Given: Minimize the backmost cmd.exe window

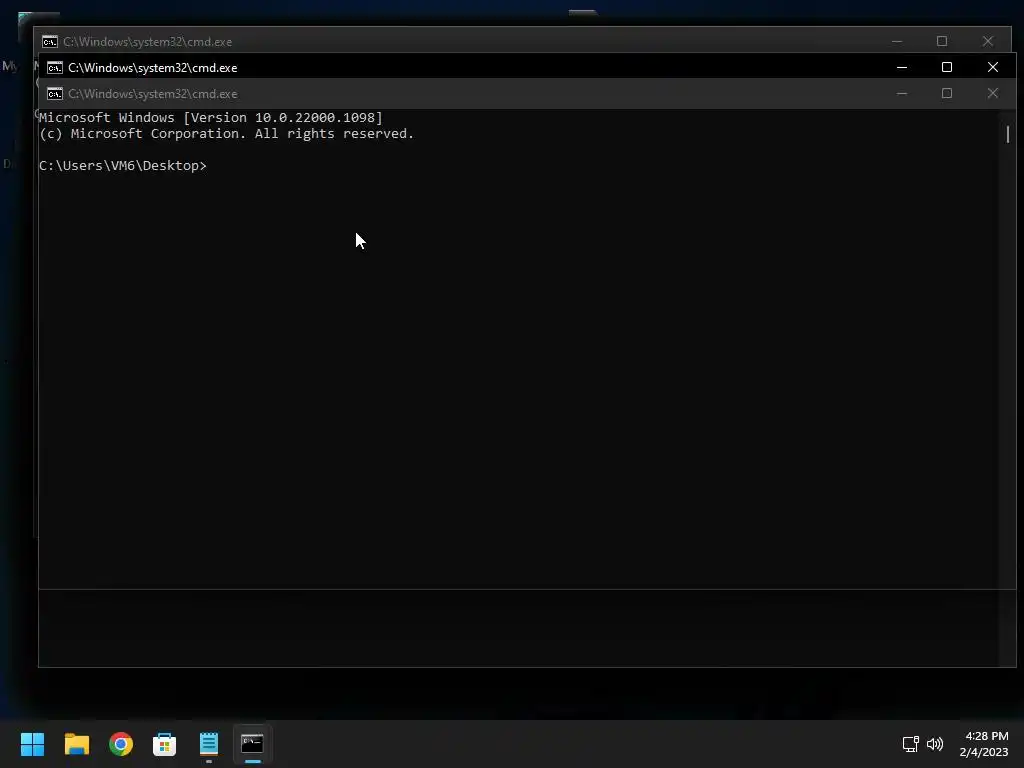Looking at the screenshot, I should (897, 41).
